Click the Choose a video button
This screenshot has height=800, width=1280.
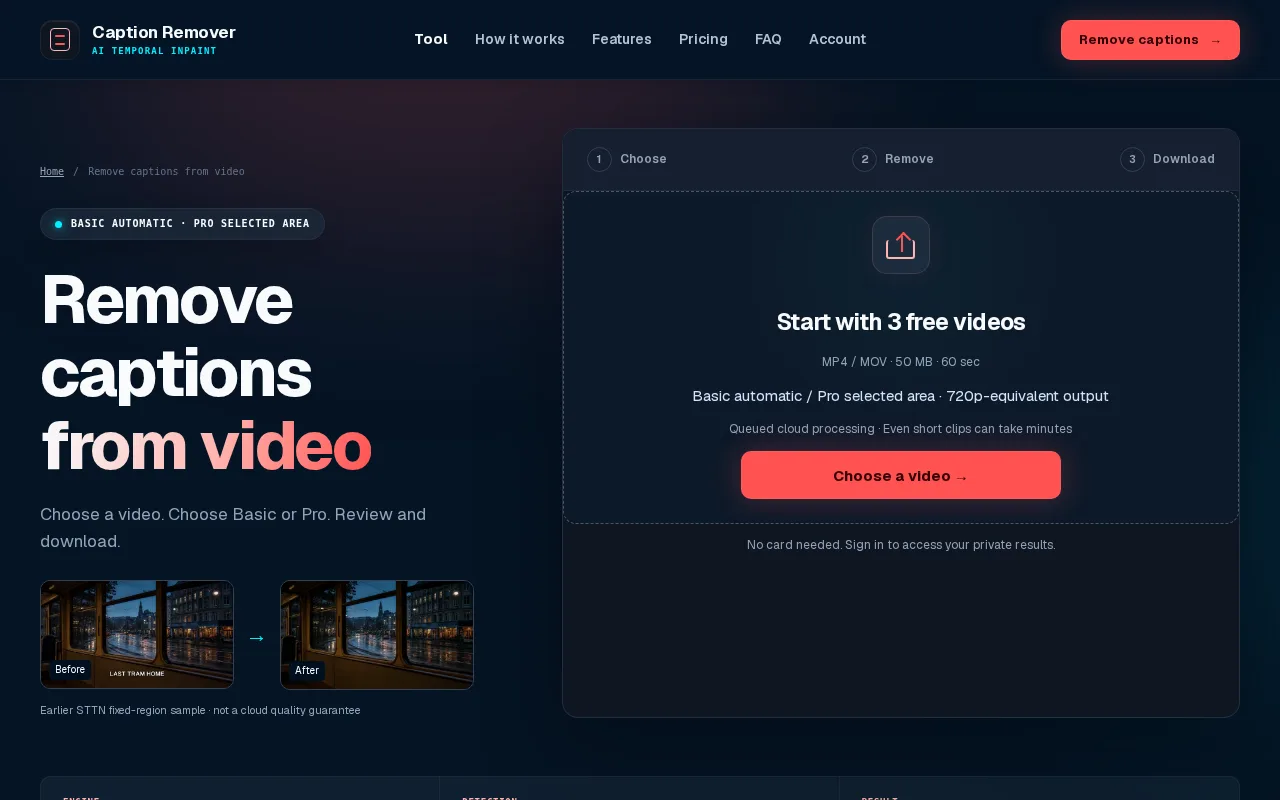(901, 475)
